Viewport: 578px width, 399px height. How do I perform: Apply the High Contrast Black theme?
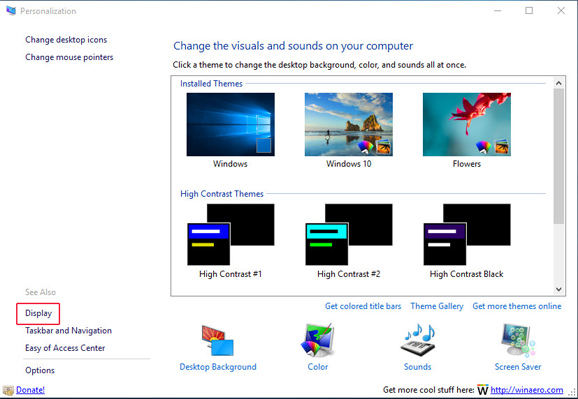[467, 235]
